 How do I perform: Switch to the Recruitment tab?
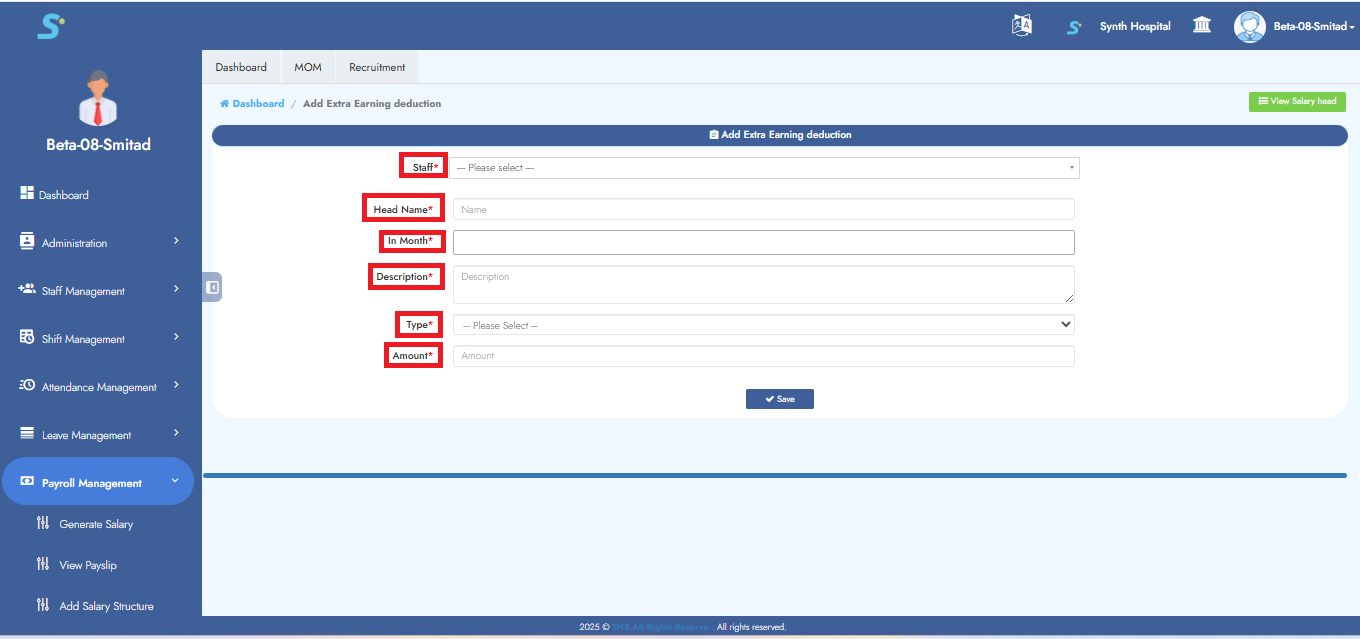click(377, 67)
